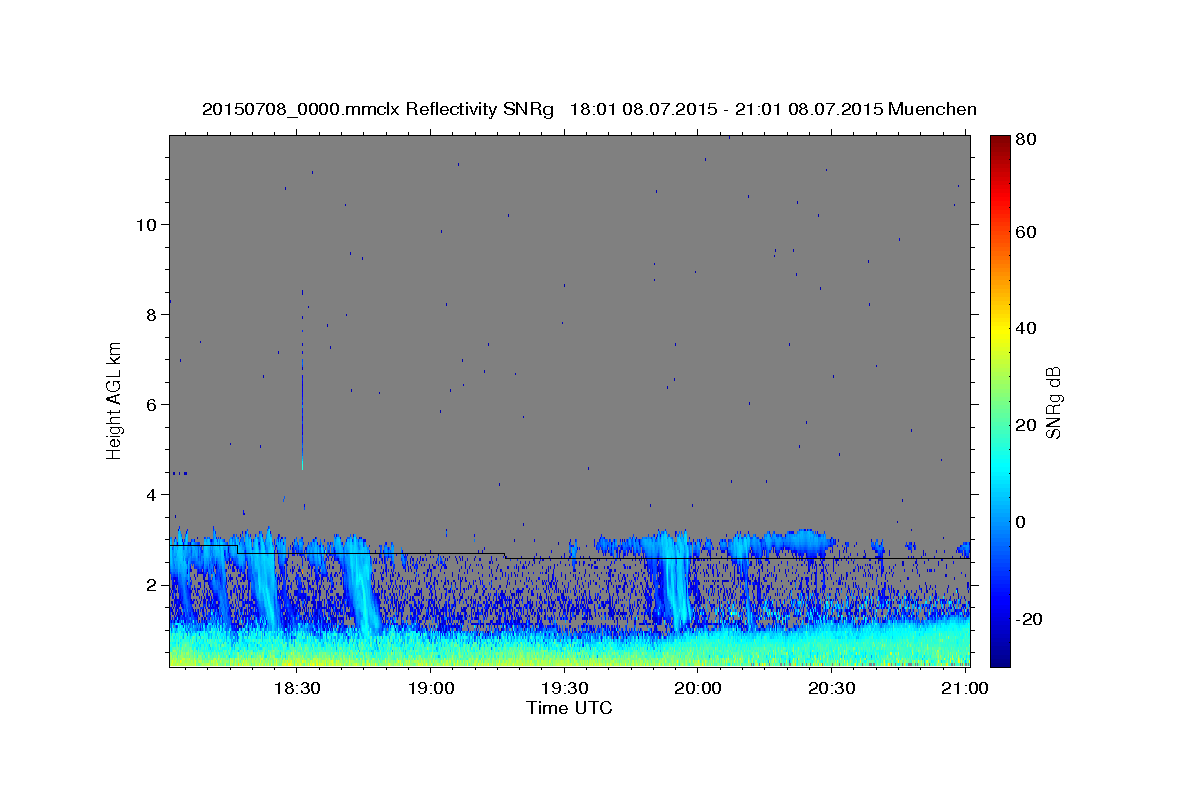Image resolution: width=1200 pixels, height=800 pixels.
Task: Click the height axis value 6
Action: [153, 404]
